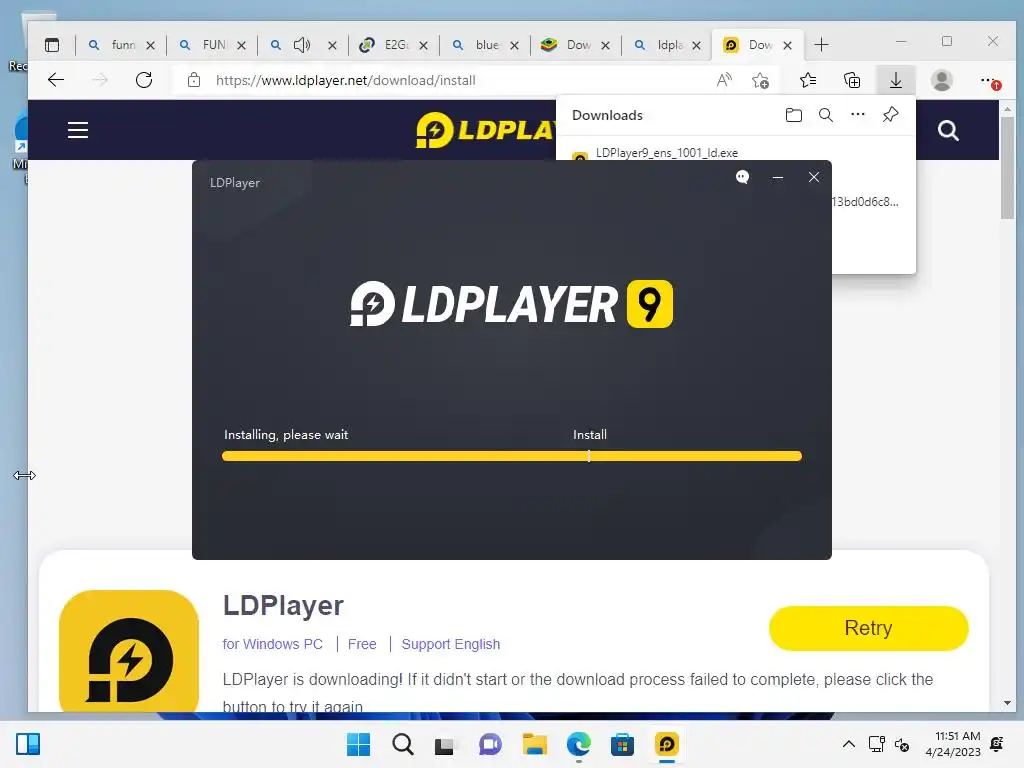Viewport: 1024px width, 768px height.
Task: Click the yellow Retry button
Action: 868,628
